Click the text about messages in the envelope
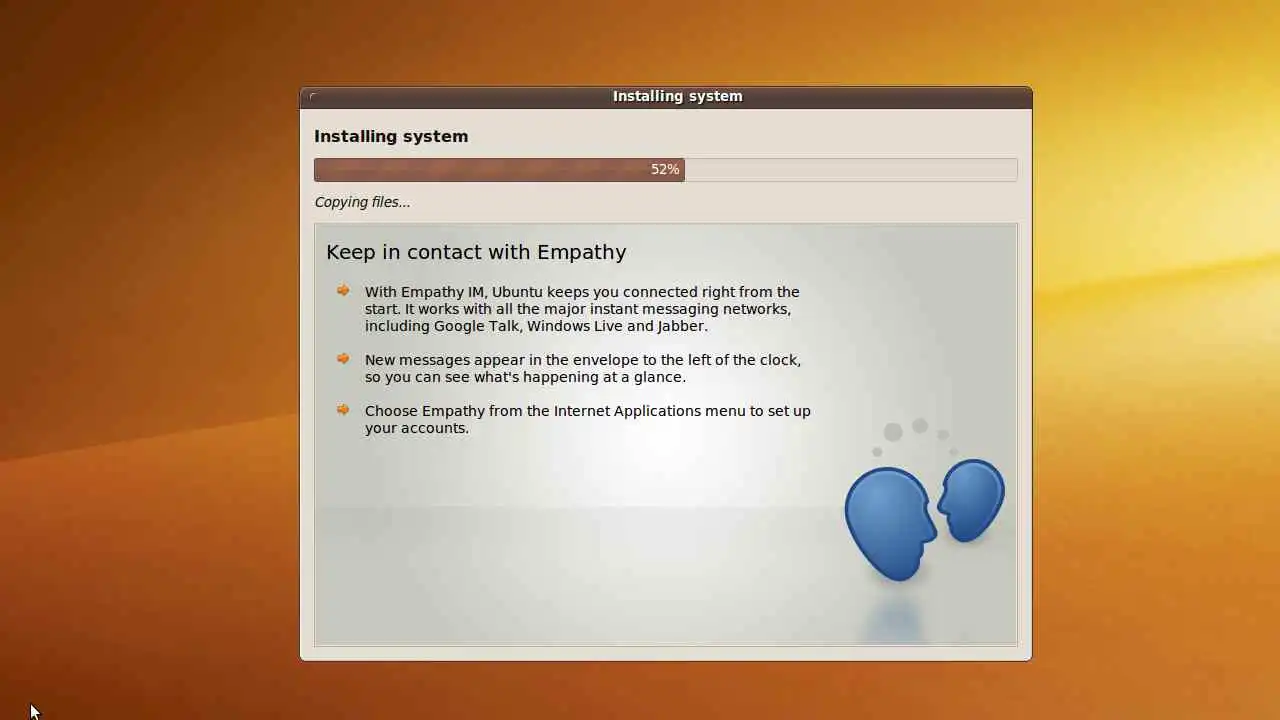Image resolution: width=1280 pixels, height=720 pixels. tap(583, 369)
